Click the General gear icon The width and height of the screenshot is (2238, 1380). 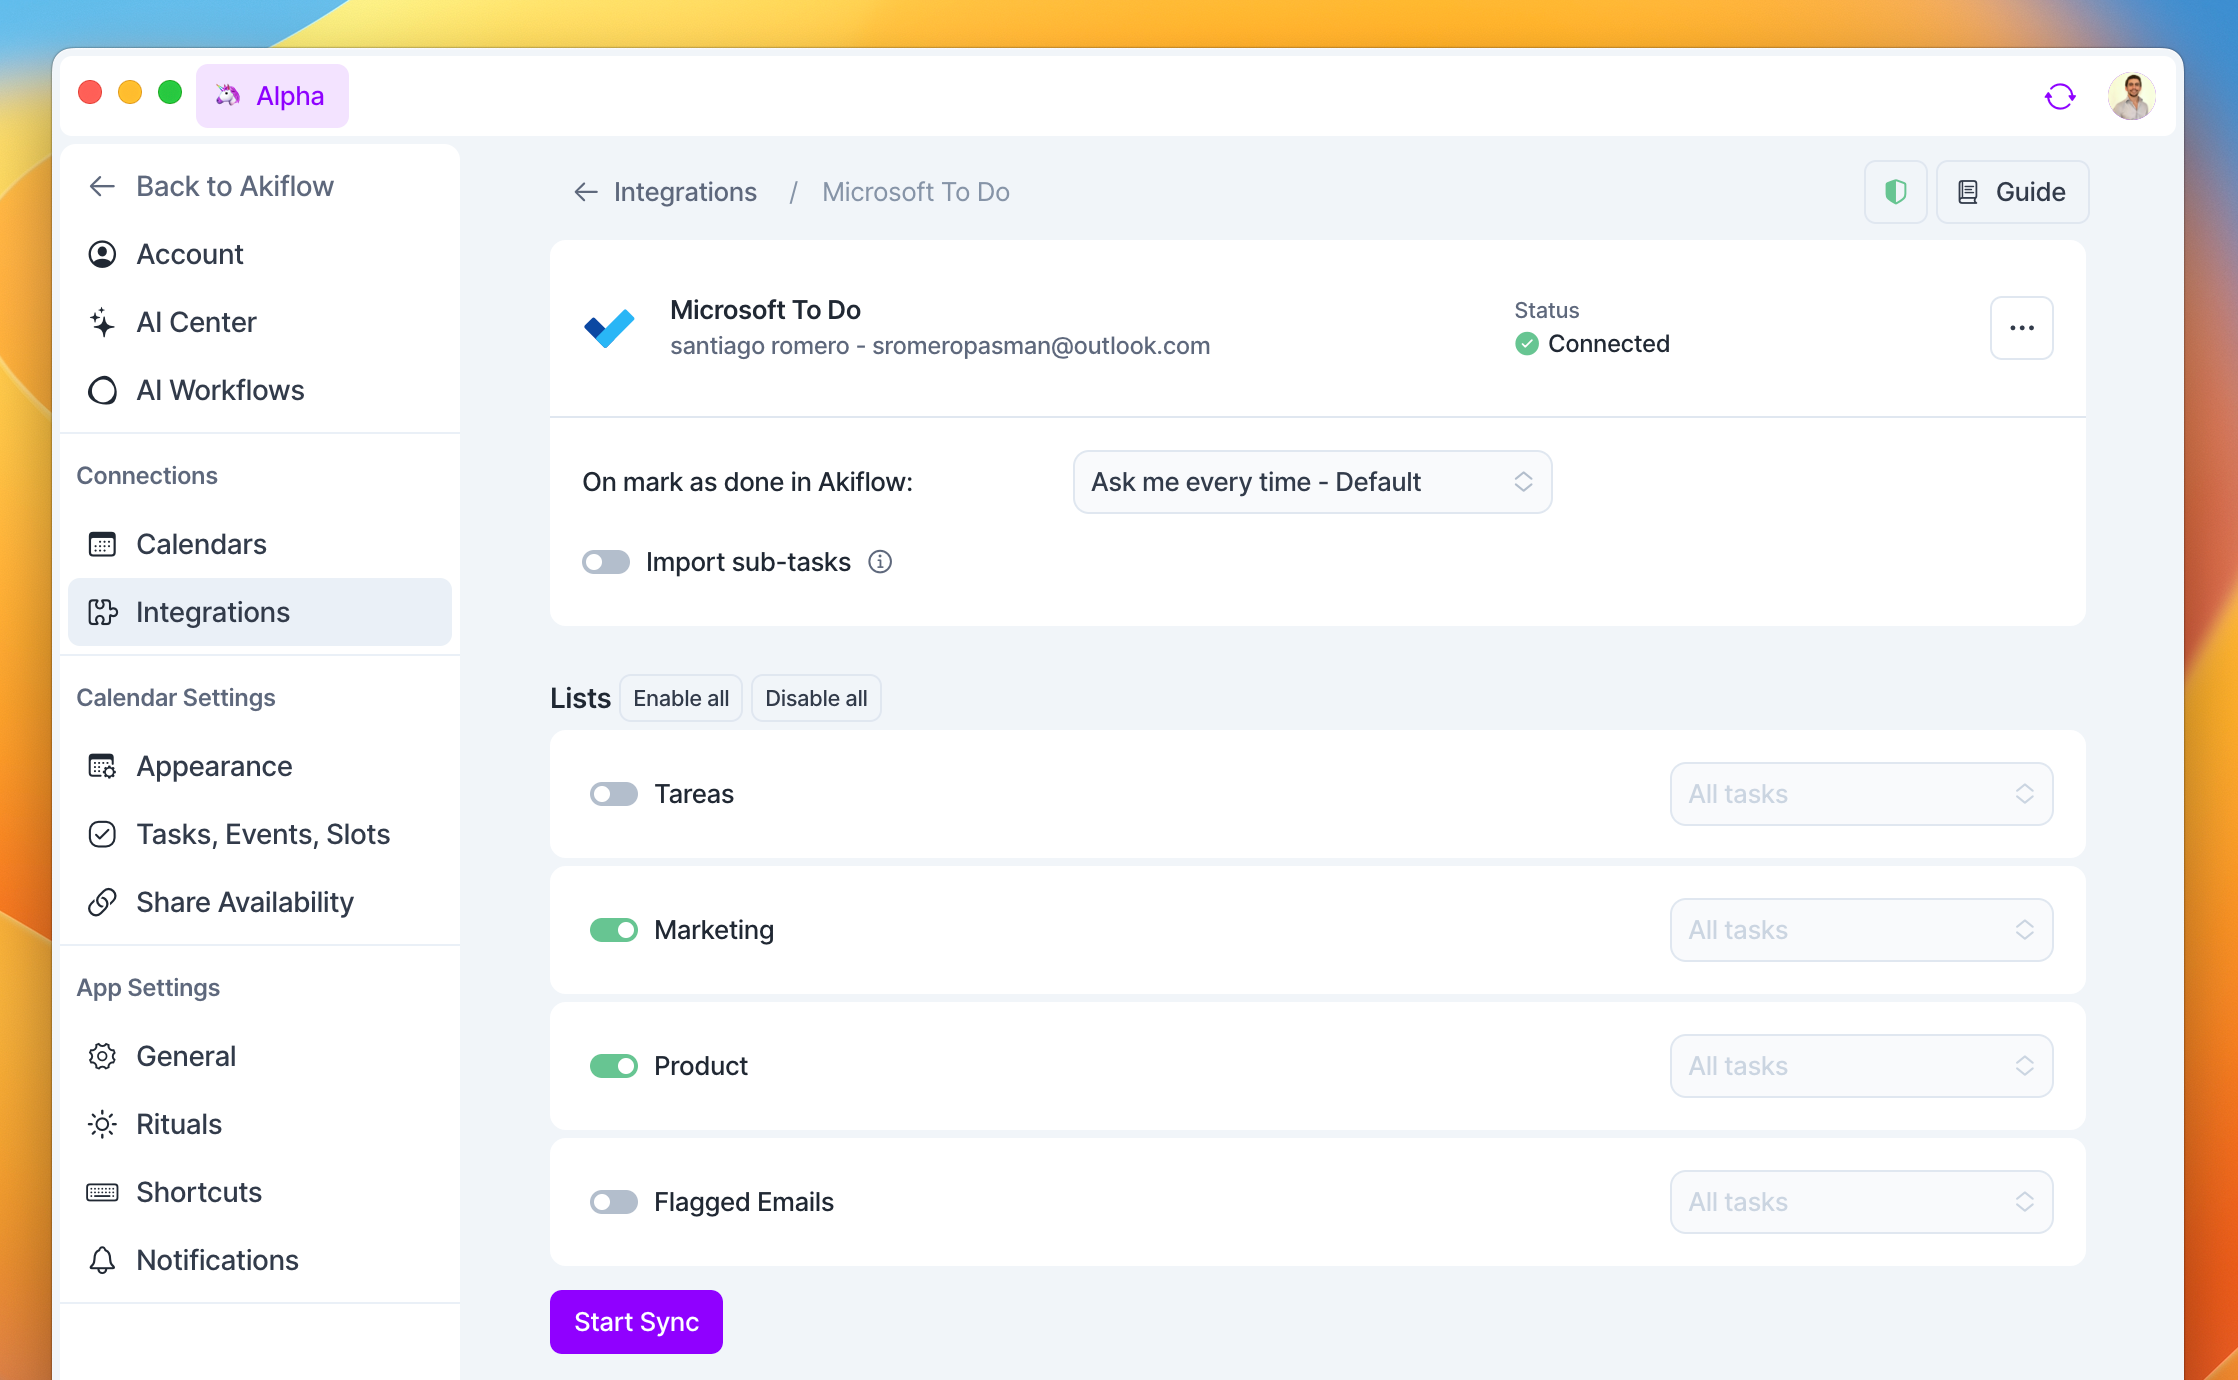(x=102, y=1056)
